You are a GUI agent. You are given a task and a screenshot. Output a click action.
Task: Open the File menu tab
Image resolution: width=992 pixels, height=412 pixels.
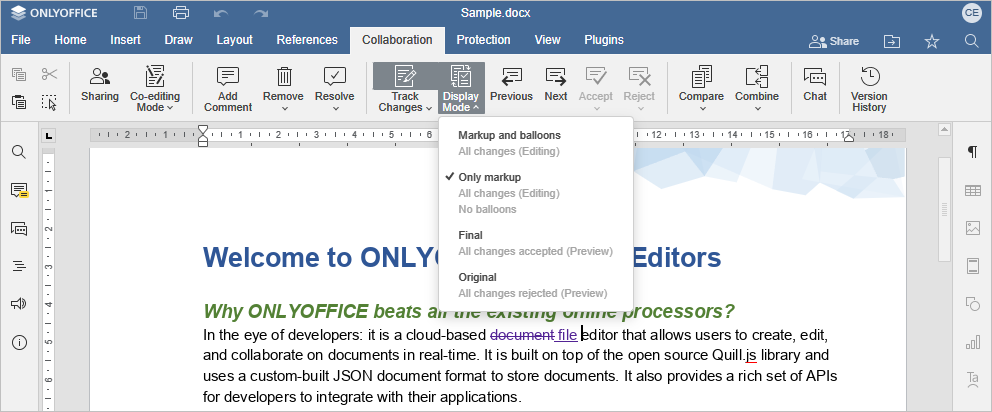tap(21, 40)
